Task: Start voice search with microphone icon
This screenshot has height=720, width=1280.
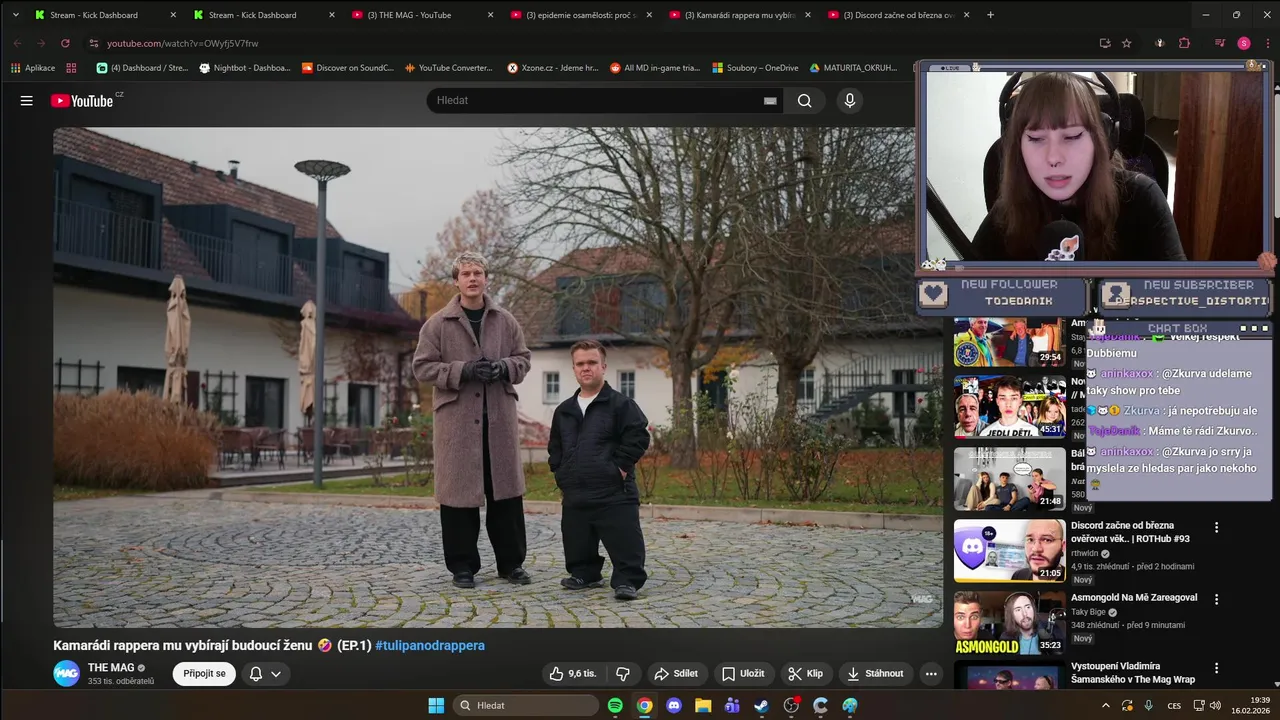Action: coord(850,100)
